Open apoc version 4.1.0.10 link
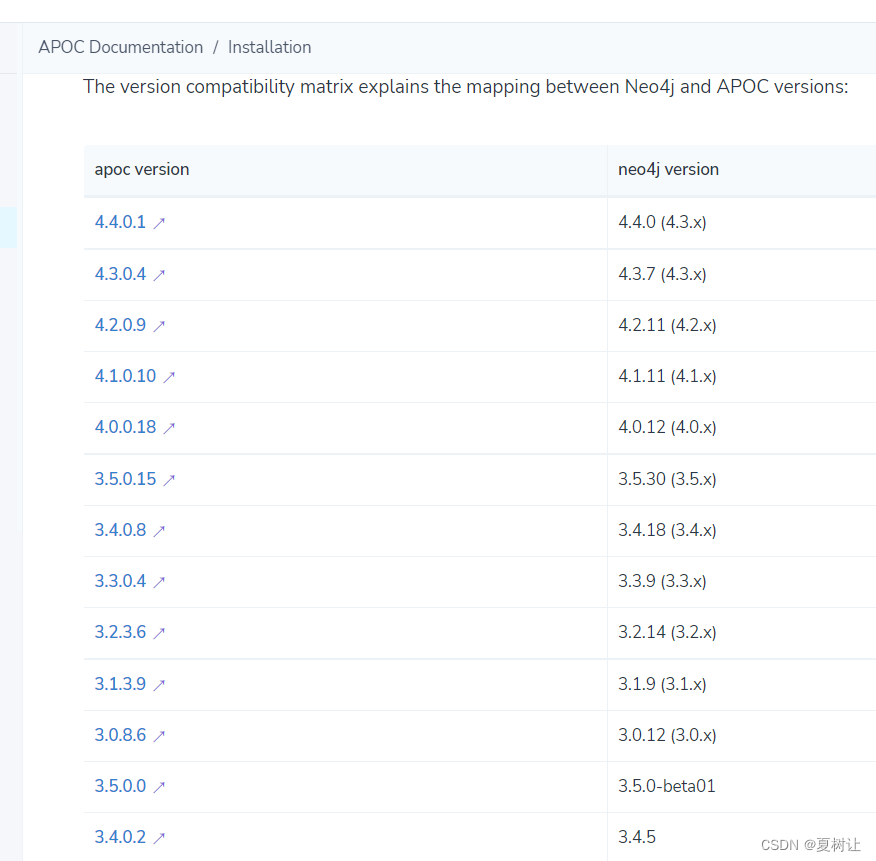The width and height of the screenshot is (876, 861). (x=125, y=375)
